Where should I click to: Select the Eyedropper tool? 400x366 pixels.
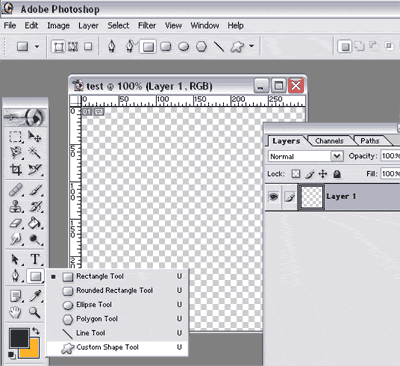coord(35,296)
